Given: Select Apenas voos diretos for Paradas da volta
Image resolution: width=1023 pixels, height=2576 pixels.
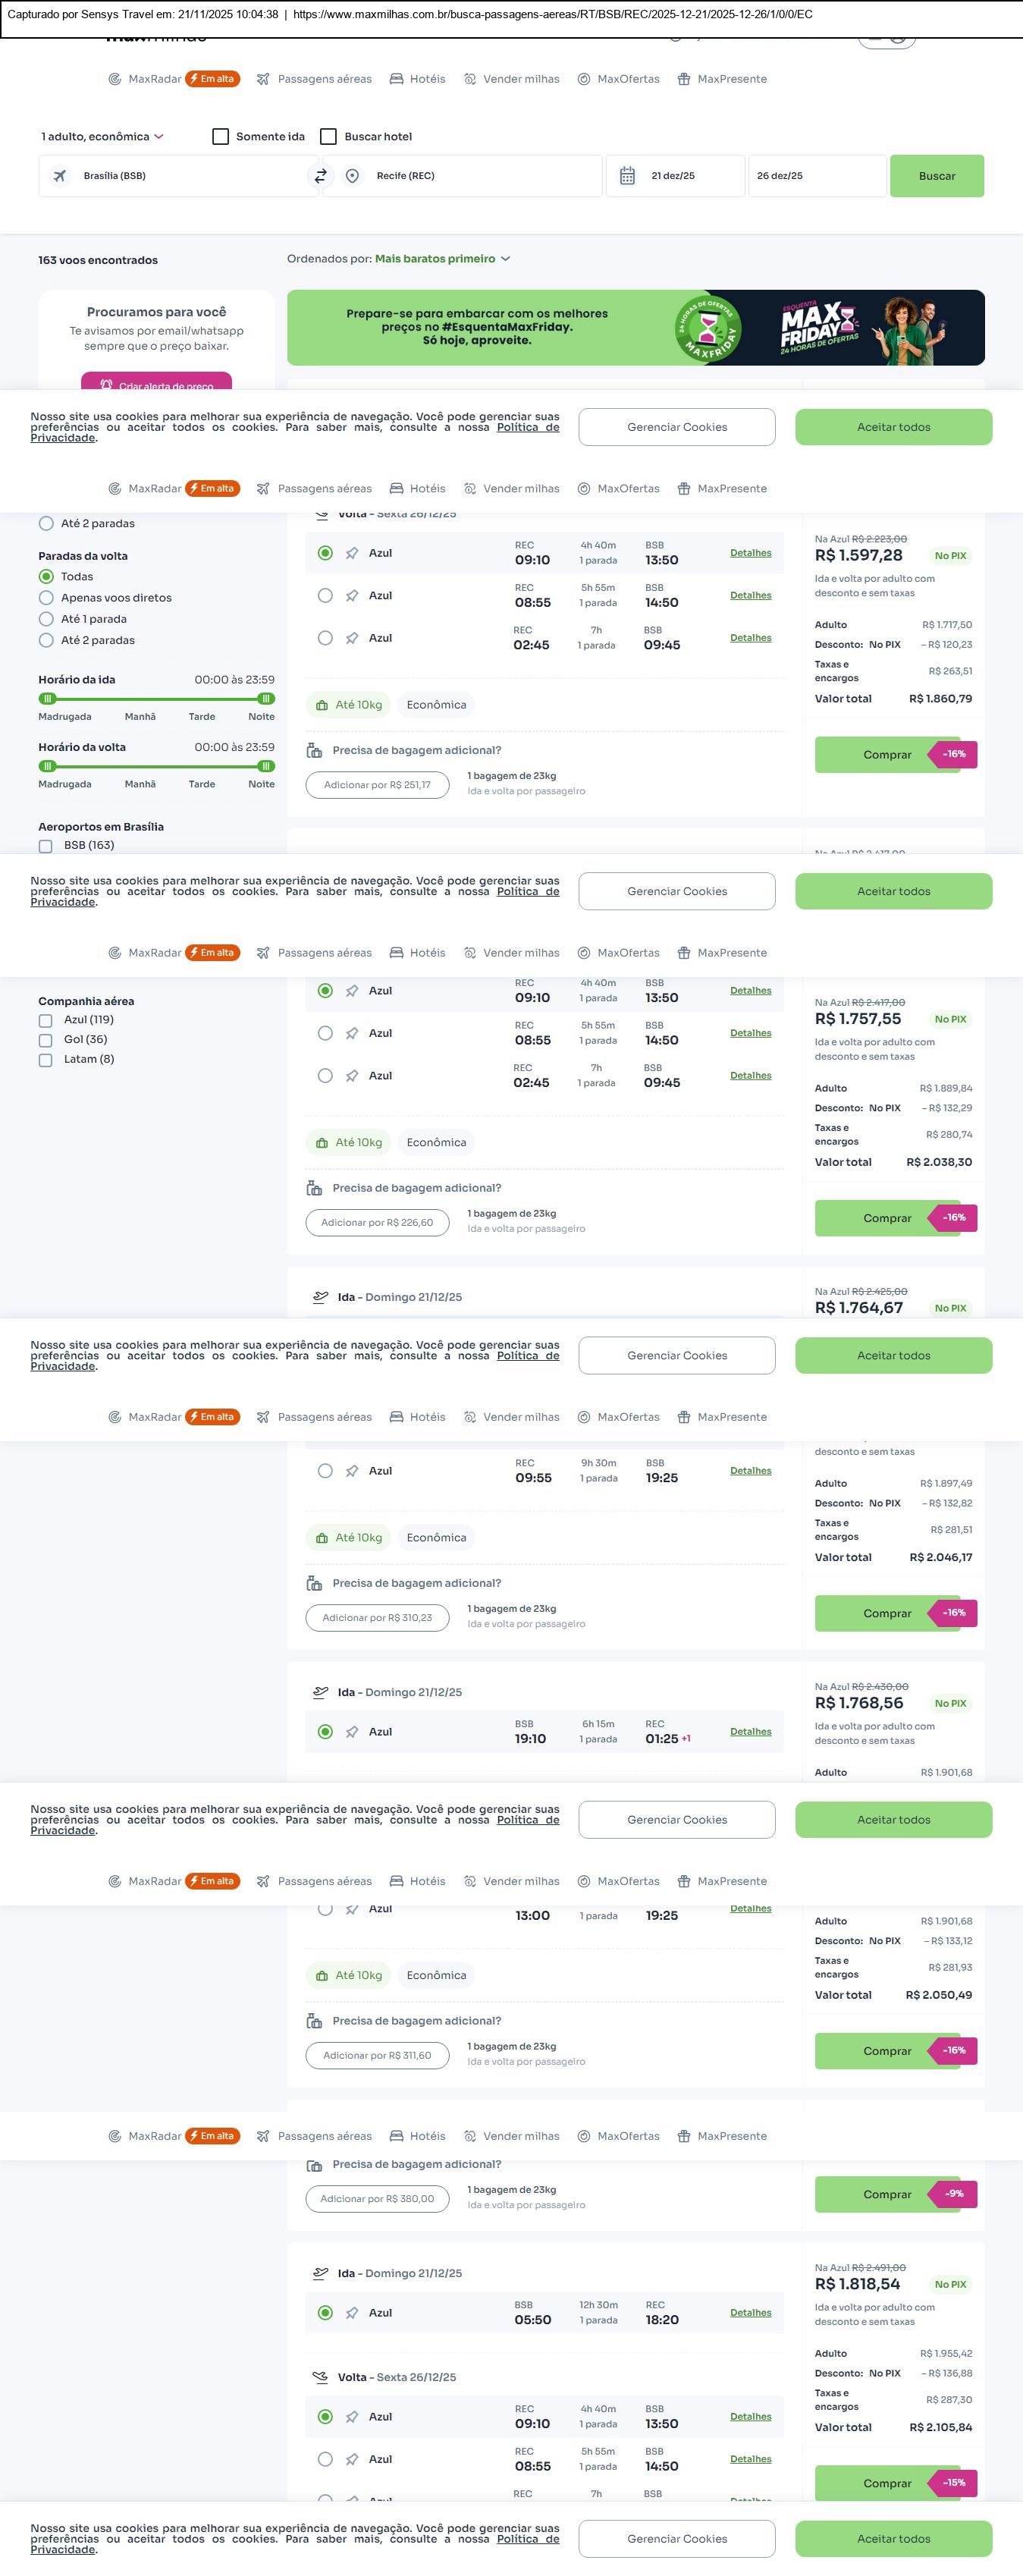Looking at the screenshot, I should [46, 598].
